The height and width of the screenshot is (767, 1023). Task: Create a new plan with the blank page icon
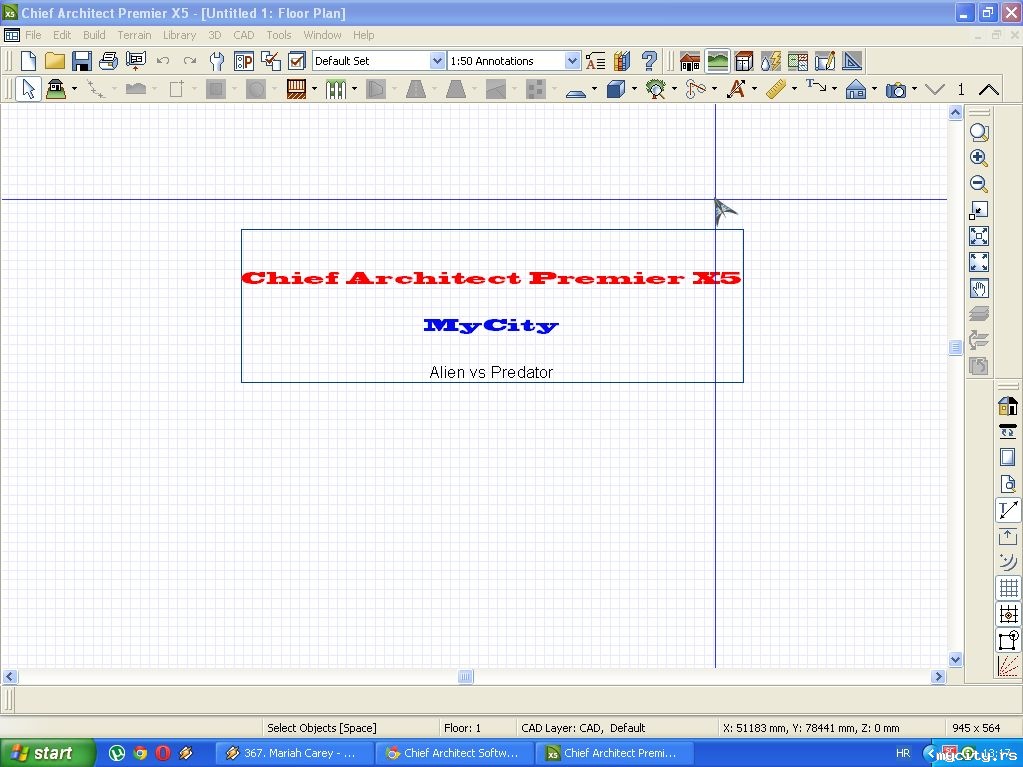(28, 61)
